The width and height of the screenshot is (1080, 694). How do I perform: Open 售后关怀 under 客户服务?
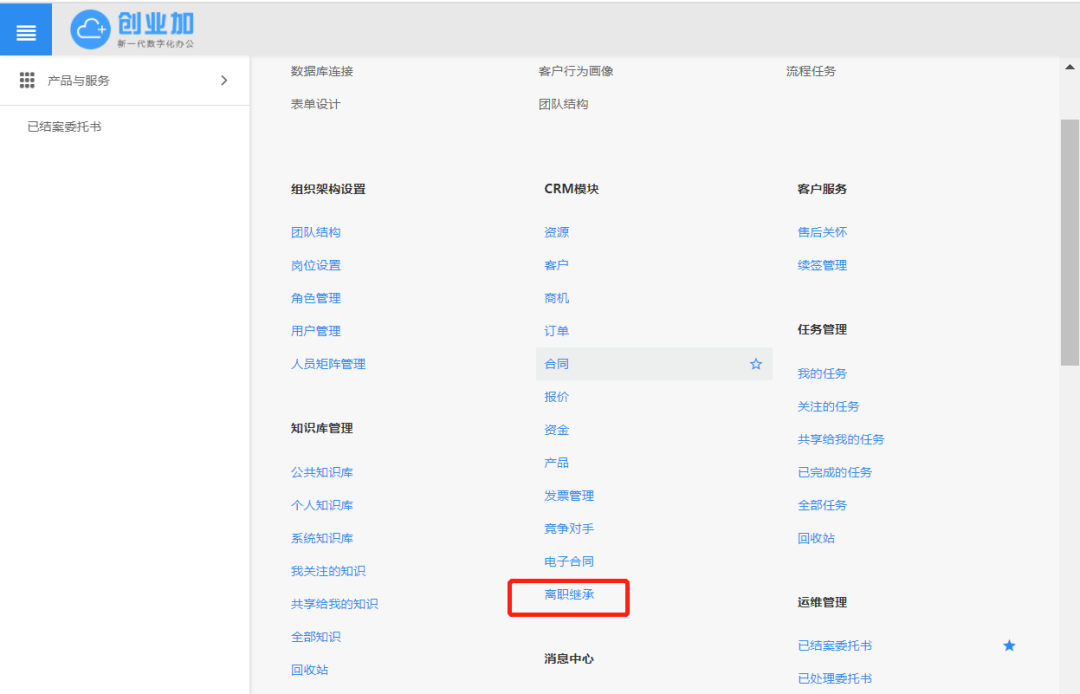(x=822, y=232)
